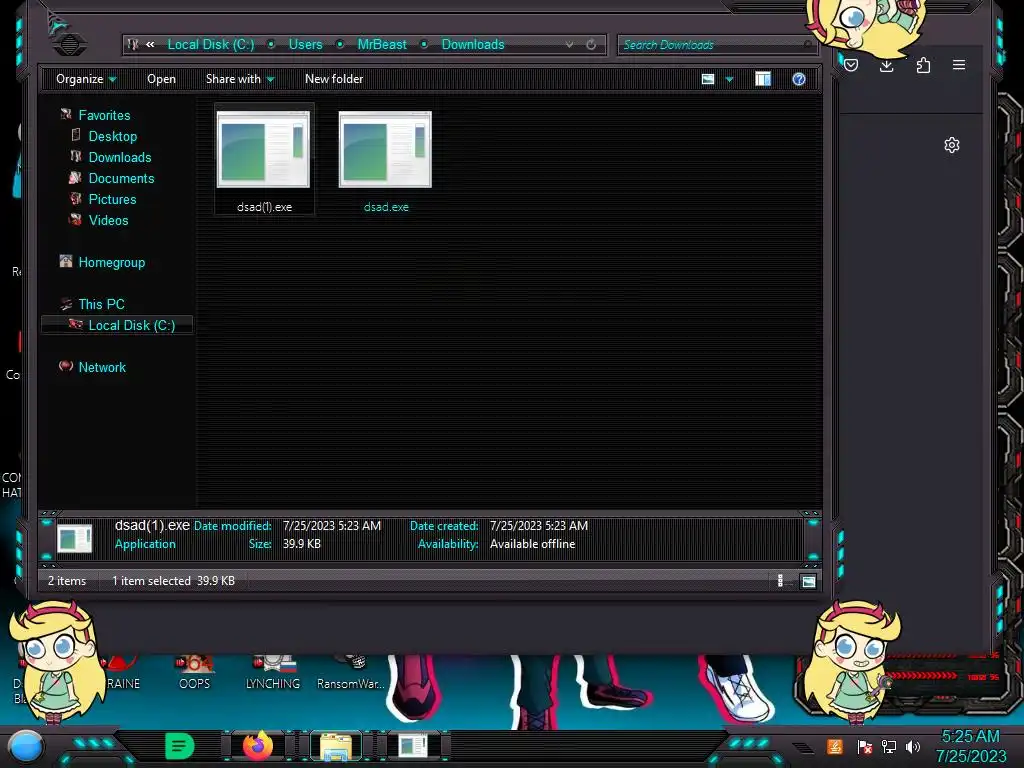Select Network in navigation pane

102,367
